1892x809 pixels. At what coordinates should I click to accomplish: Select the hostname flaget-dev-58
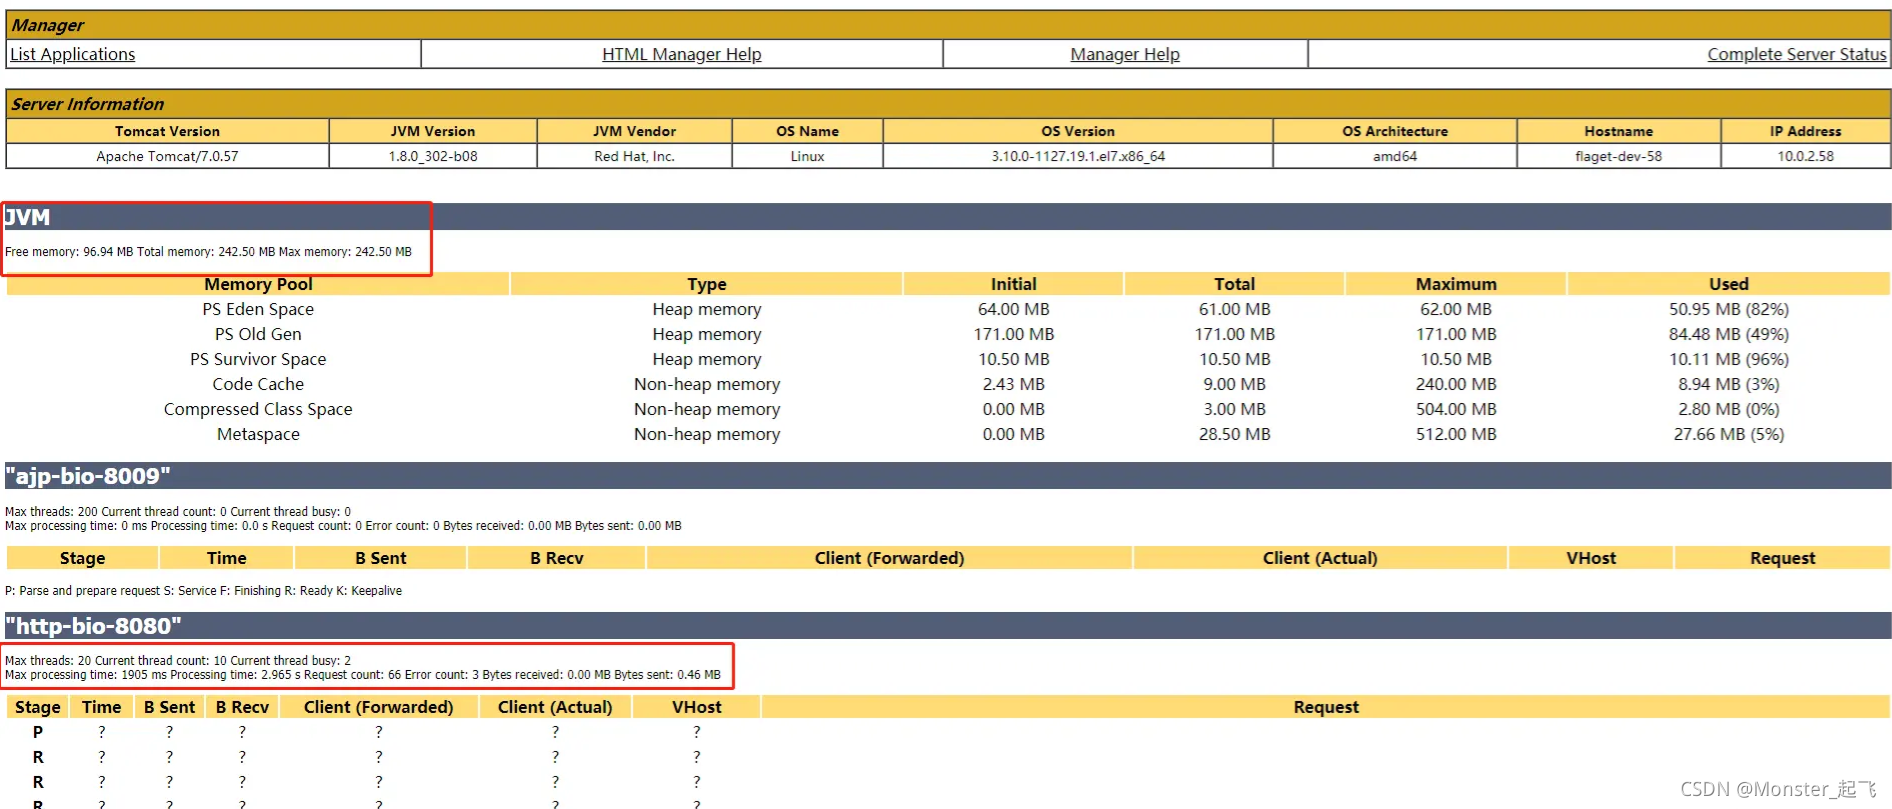point(1618,156)
